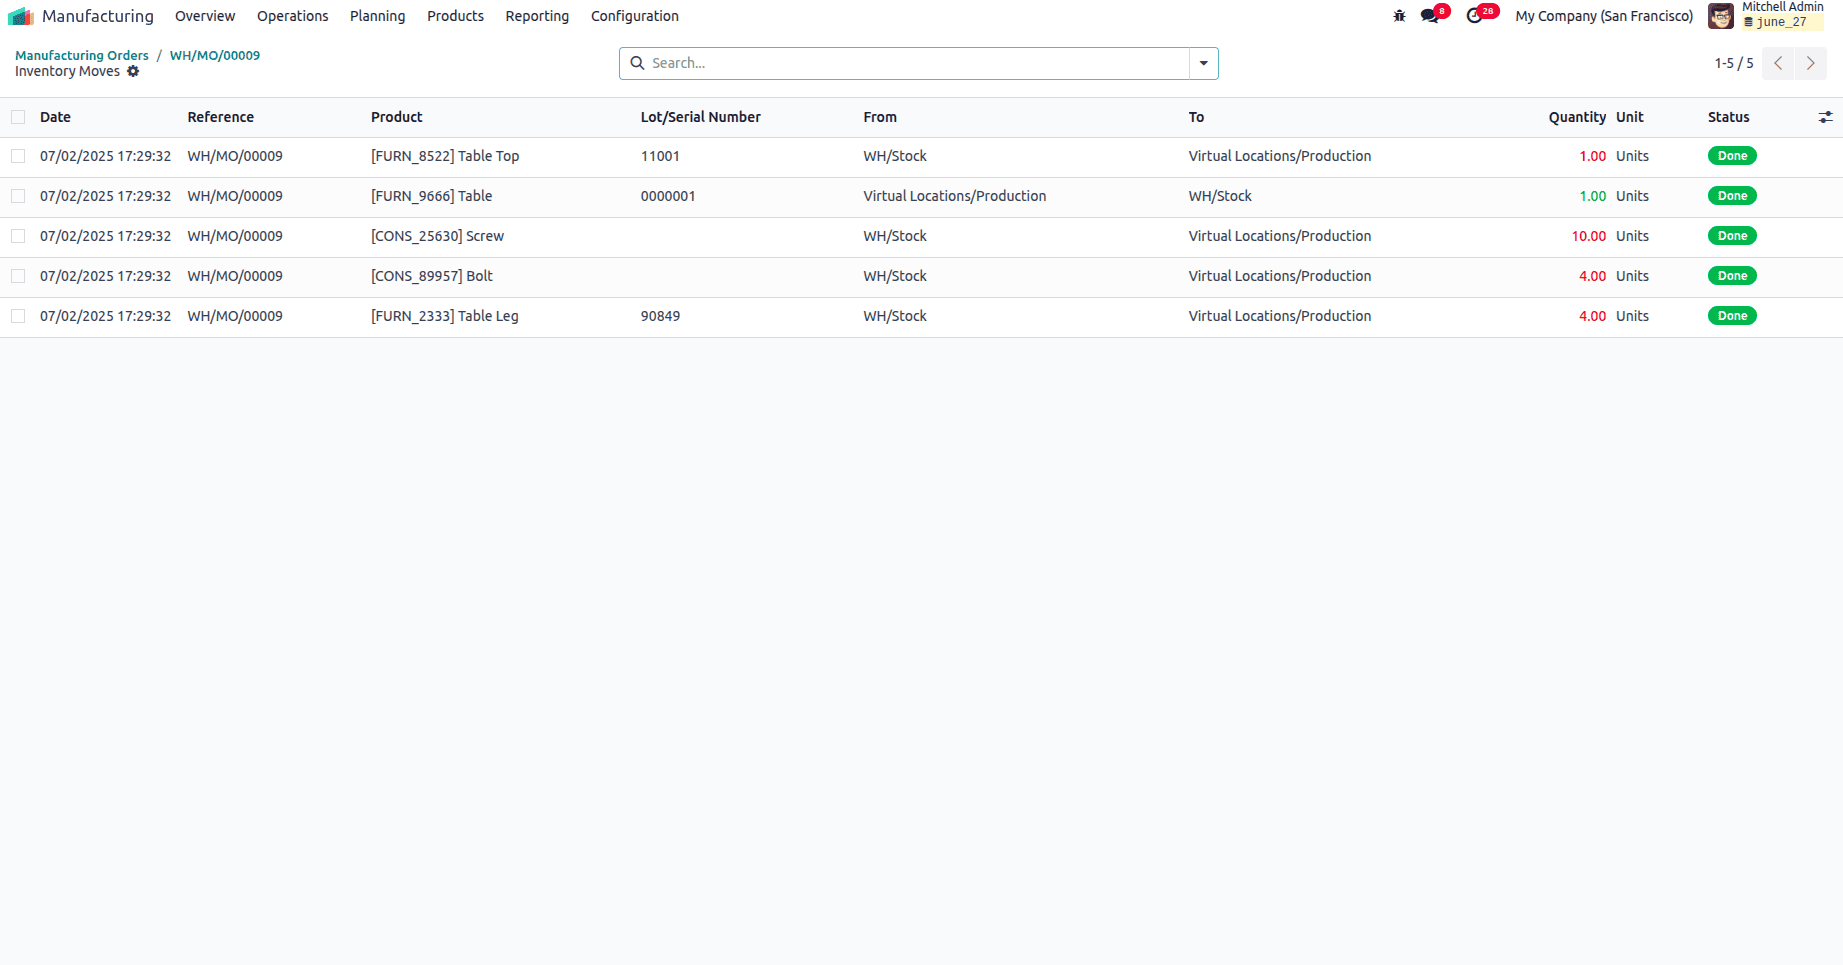The image size is (1843, 965).
Task: Click Virtual Locations/Production in the From column
Action: 955,196
